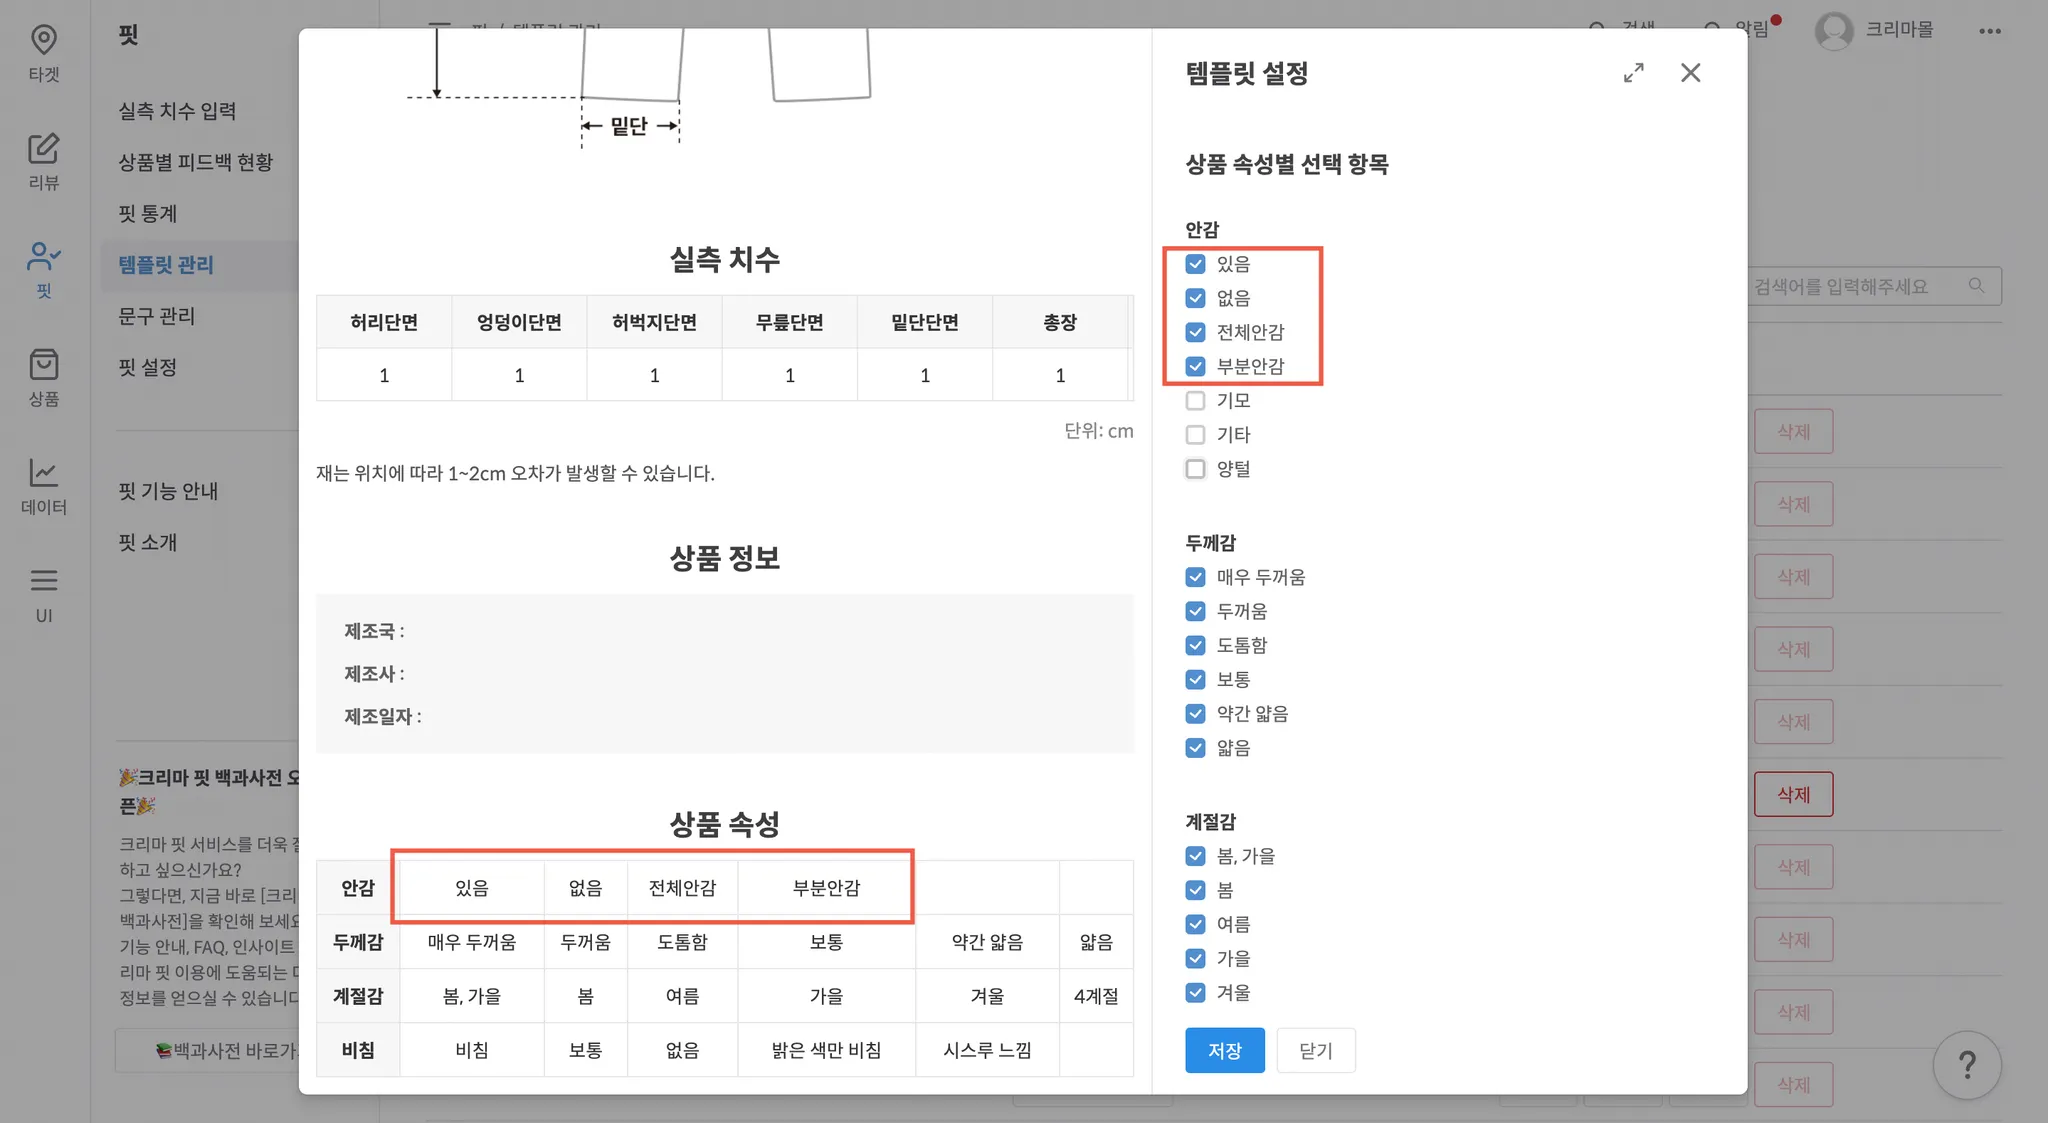Close the 템플릿 설정 dialog
The width and height of the screenshot is (2048, 1123).
[x=1690, y=73]
